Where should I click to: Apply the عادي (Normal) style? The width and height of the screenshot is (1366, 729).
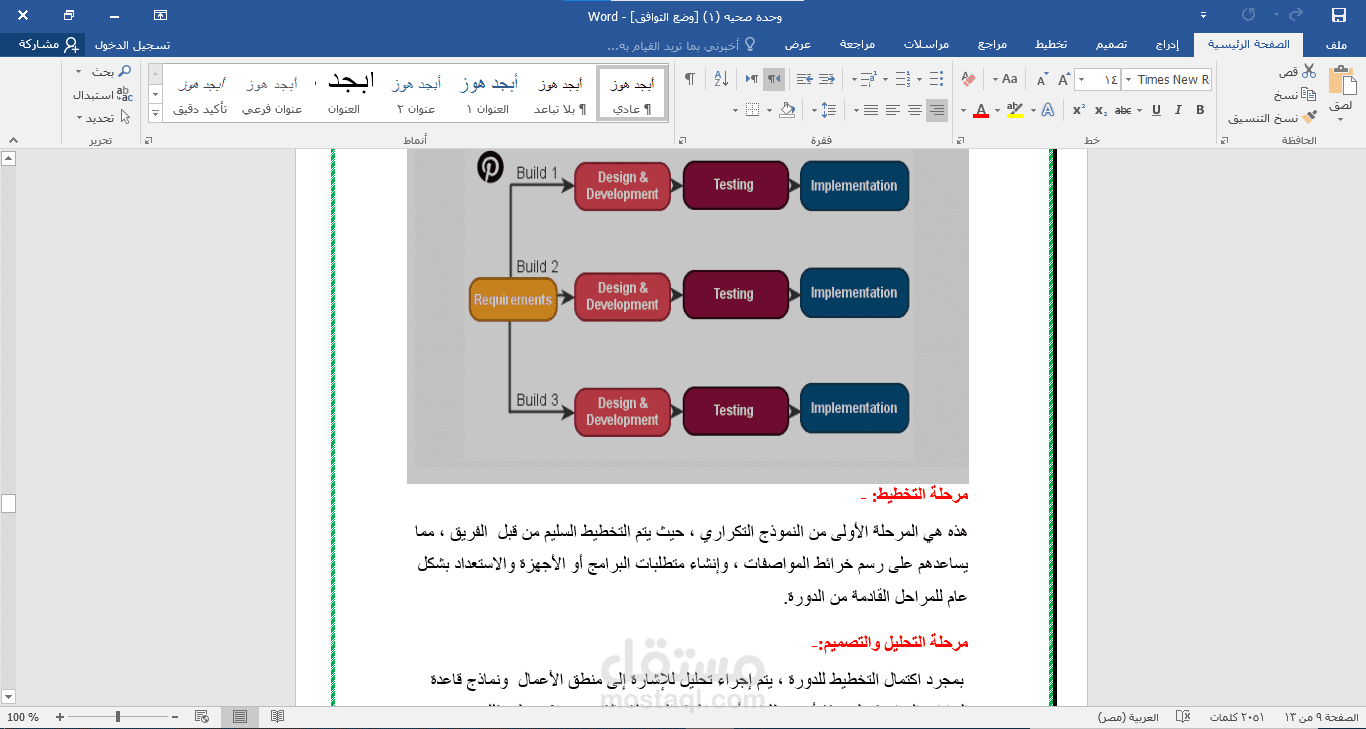632,94
